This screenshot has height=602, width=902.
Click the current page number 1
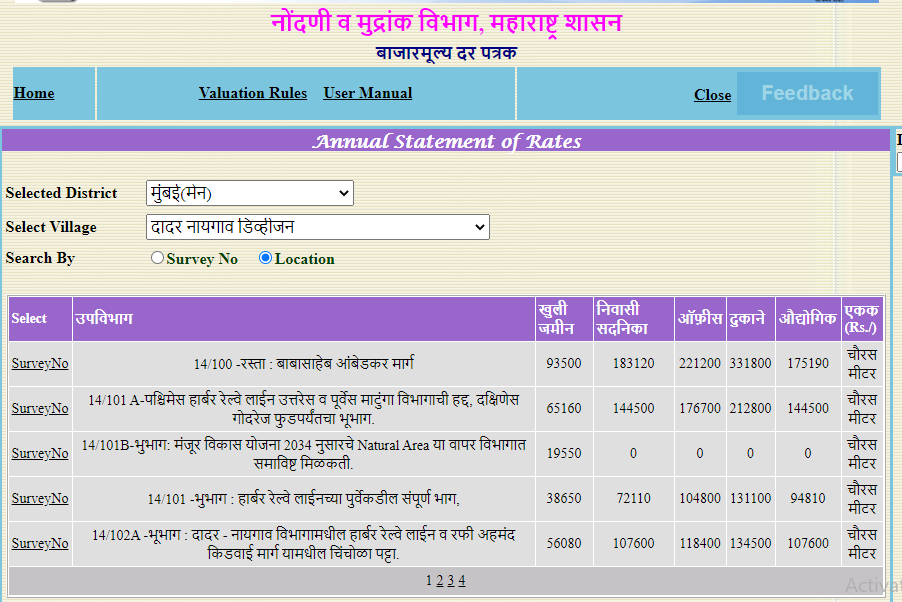click(429, 581)
